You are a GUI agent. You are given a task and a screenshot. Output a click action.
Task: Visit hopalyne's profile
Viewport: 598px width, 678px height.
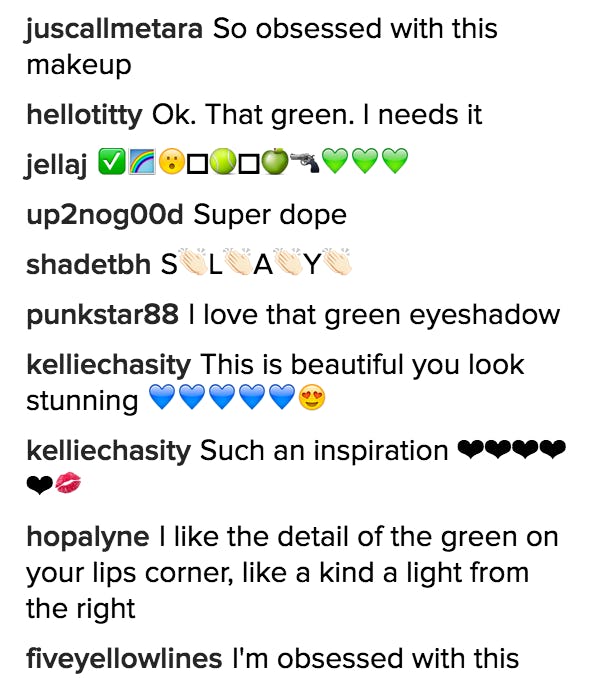88,538
